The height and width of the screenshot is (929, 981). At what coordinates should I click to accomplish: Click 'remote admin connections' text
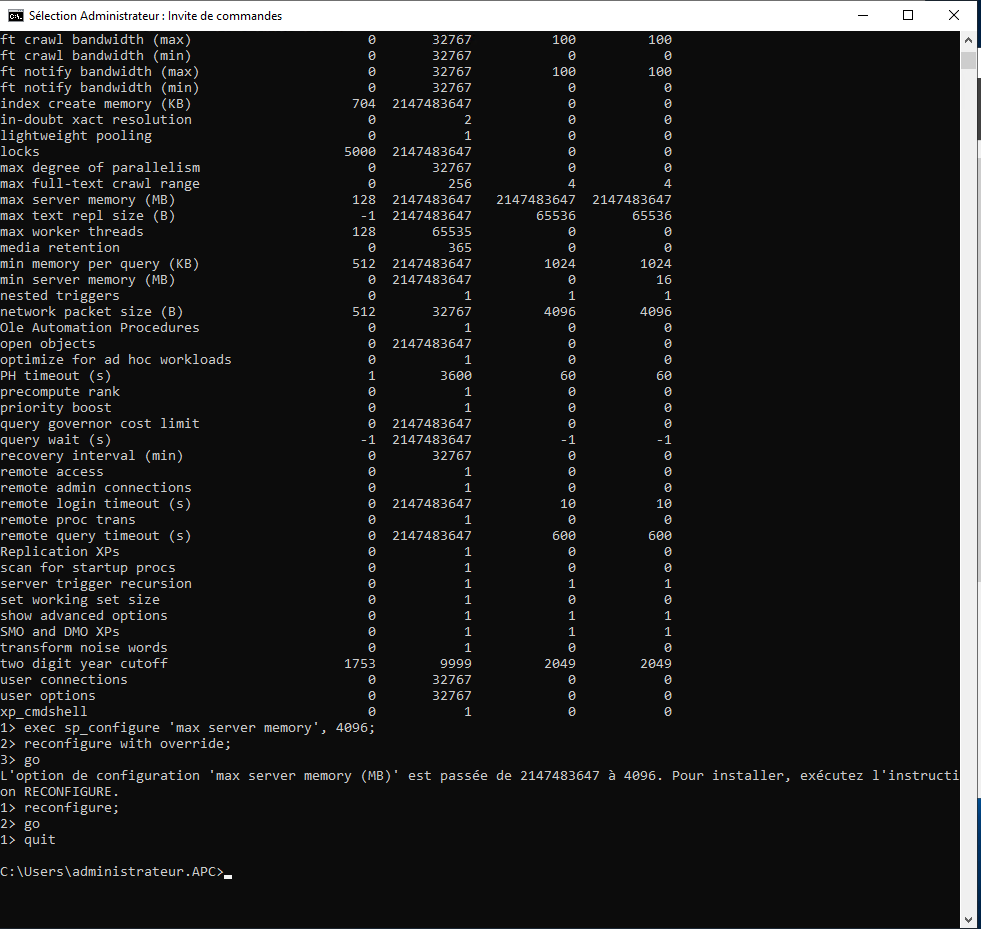click(96, 487)
